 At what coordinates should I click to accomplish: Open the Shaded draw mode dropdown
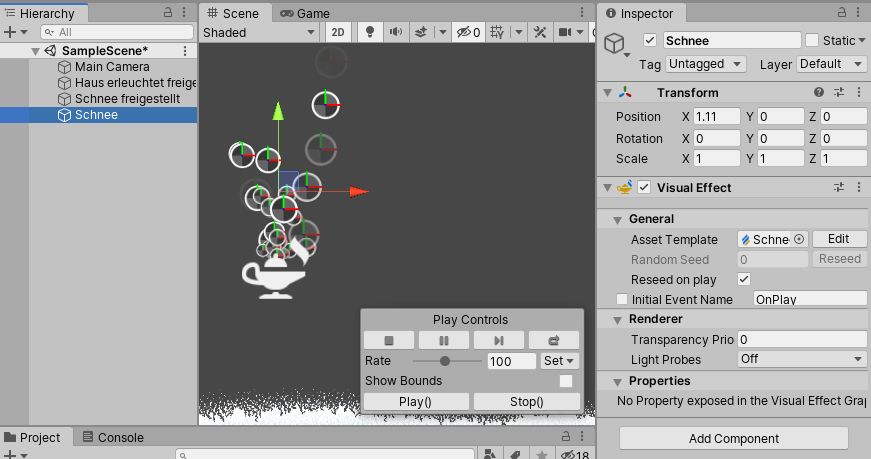[258, 32]
